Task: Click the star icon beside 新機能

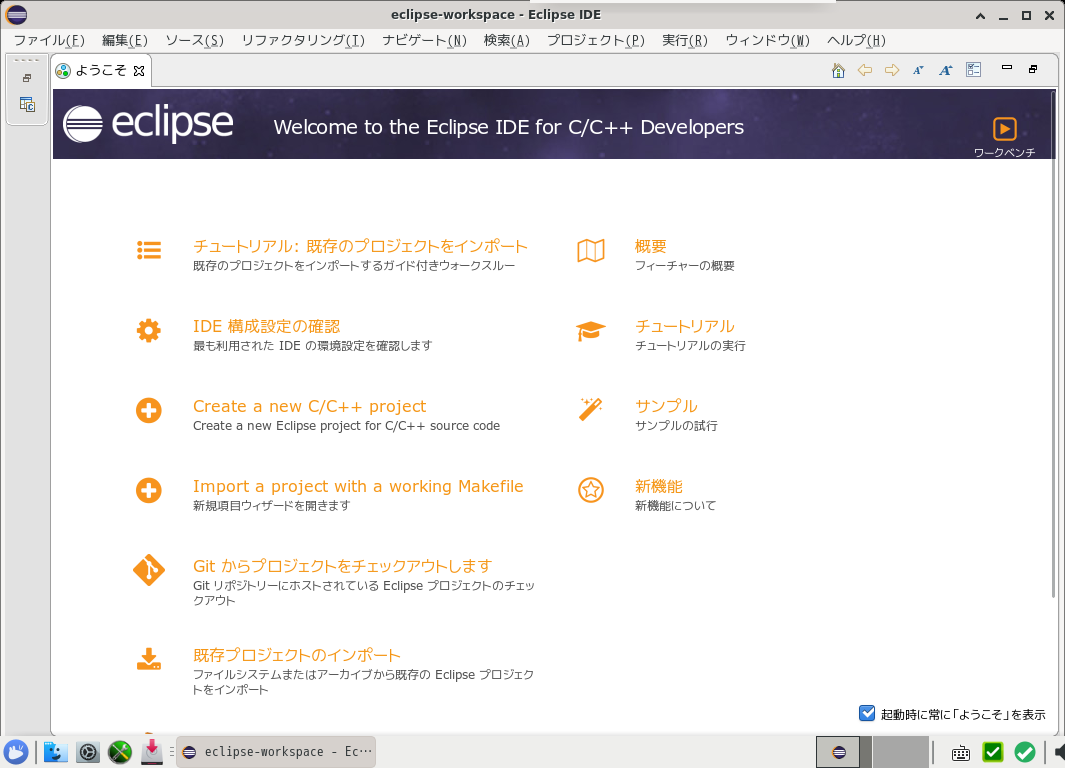Action: click(x=591, y=490)
